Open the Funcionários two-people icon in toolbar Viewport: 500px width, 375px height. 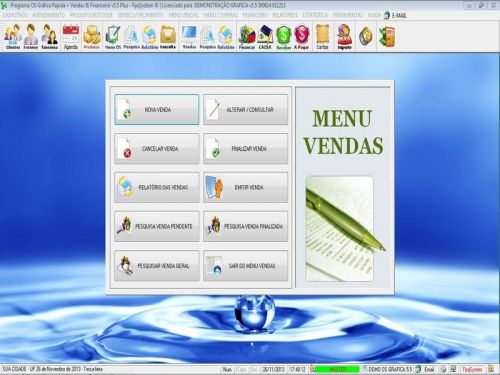tap(50, 36)
